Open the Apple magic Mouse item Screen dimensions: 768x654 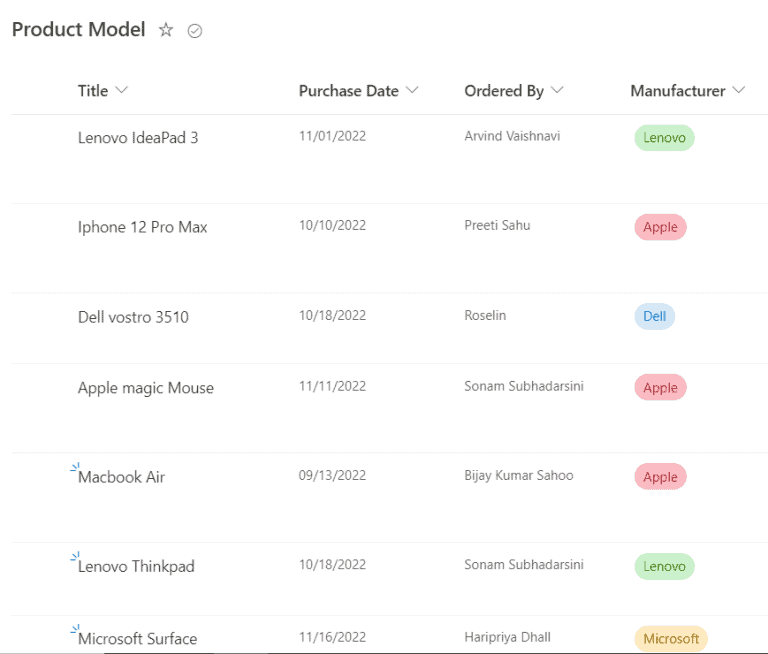click(x=146, y=388)
